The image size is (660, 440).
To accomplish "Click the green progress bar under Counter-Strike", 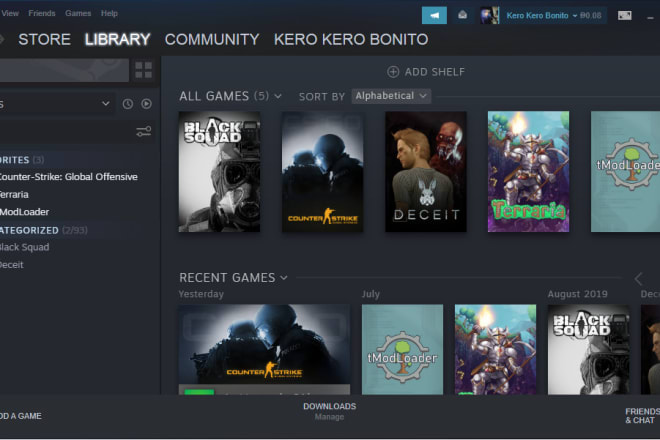I will pyautogui.click(x=199, y=392).
